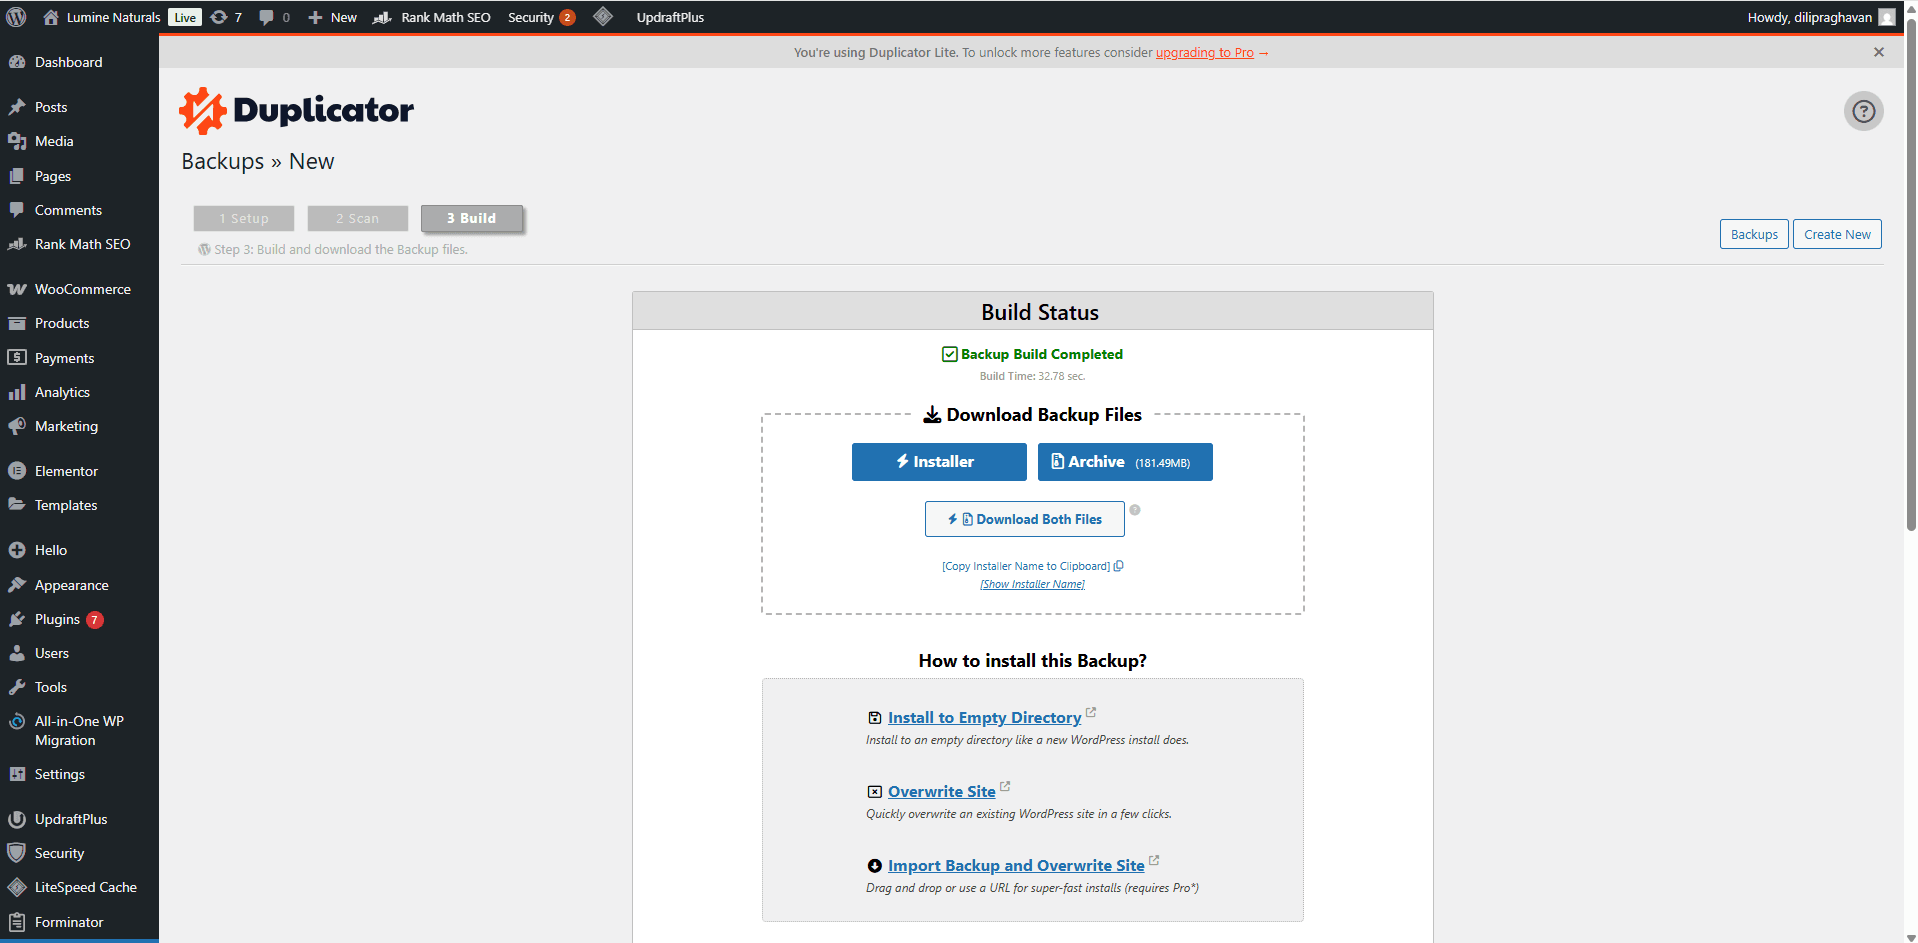
Task: Open Media library in the sidebar
Action: [x=79, y=141]
